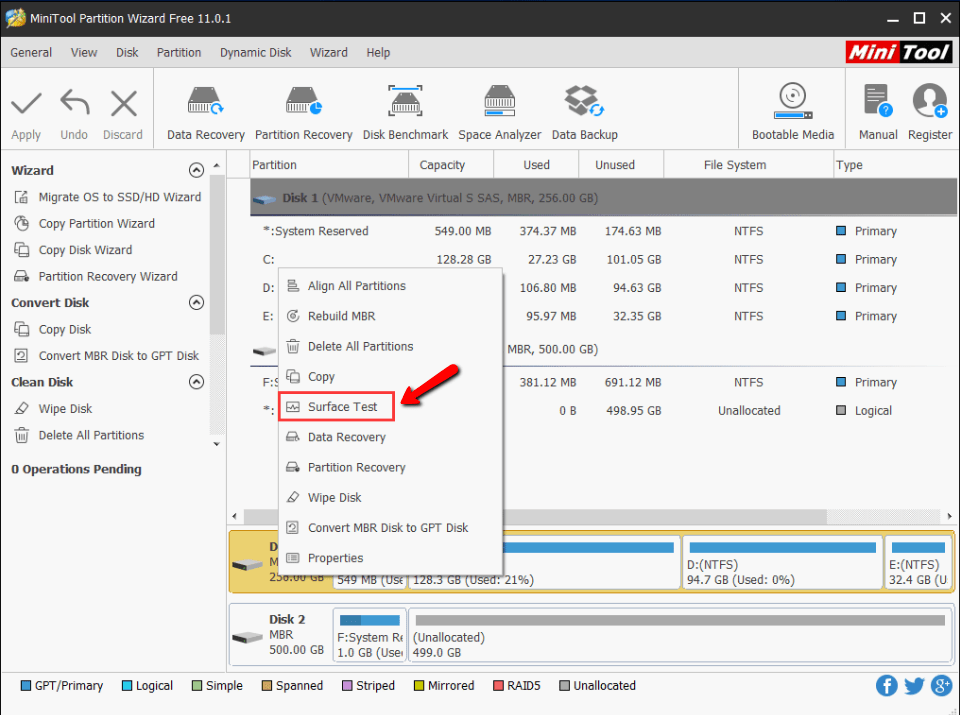Discard all pending changes
960x715 pixels.
pyautogui.click(x=123, y=108)
